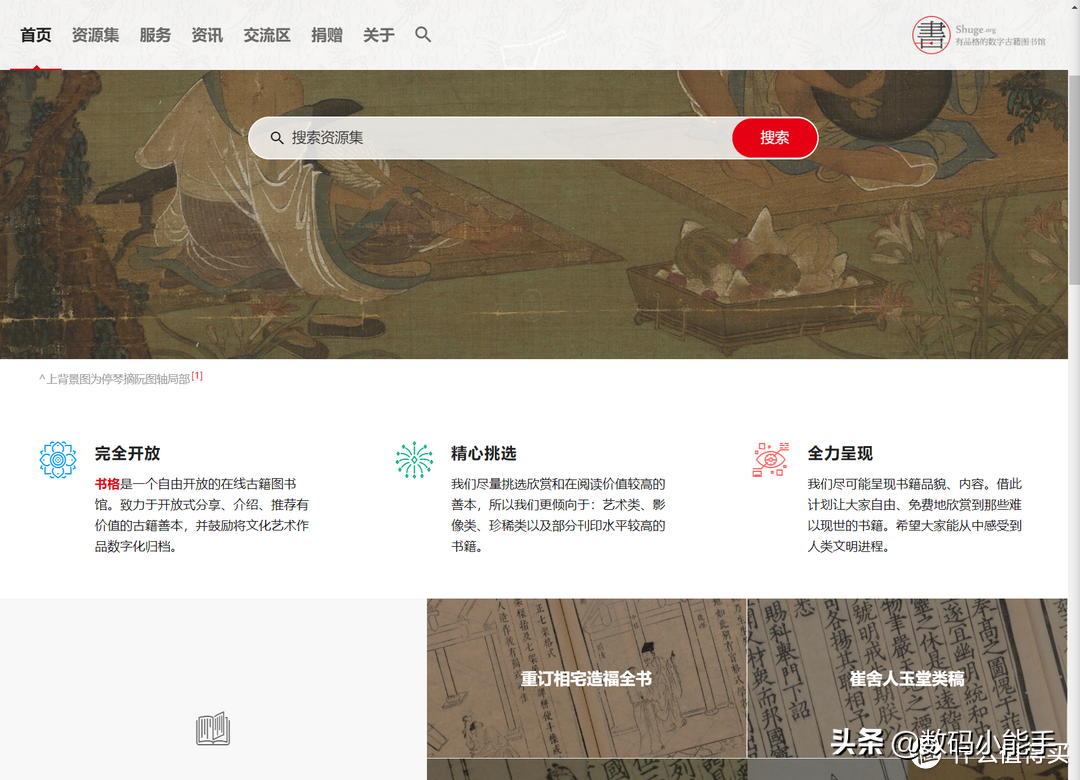Click the red 书格 text link
The height and width of the screenshot is (780, 1080).
pos(105,483)
